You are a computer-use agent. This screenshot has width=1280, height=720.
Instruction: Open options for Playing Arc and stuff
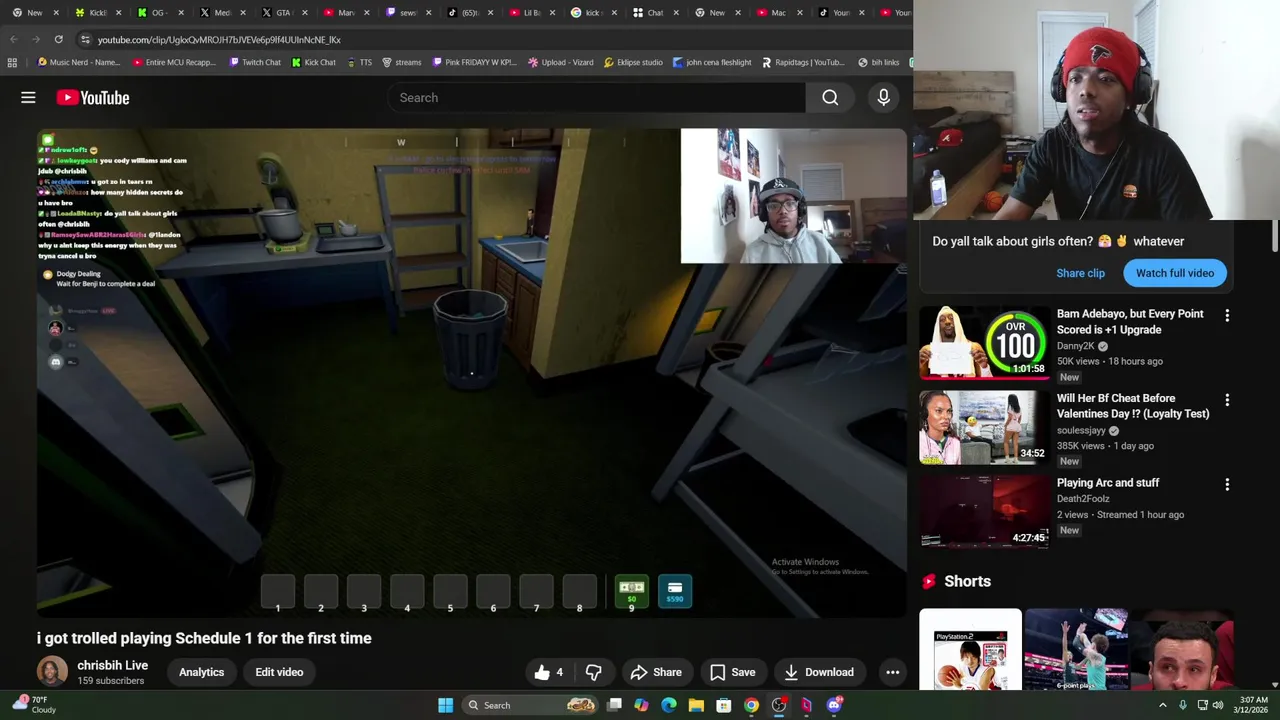(1227, 484)
